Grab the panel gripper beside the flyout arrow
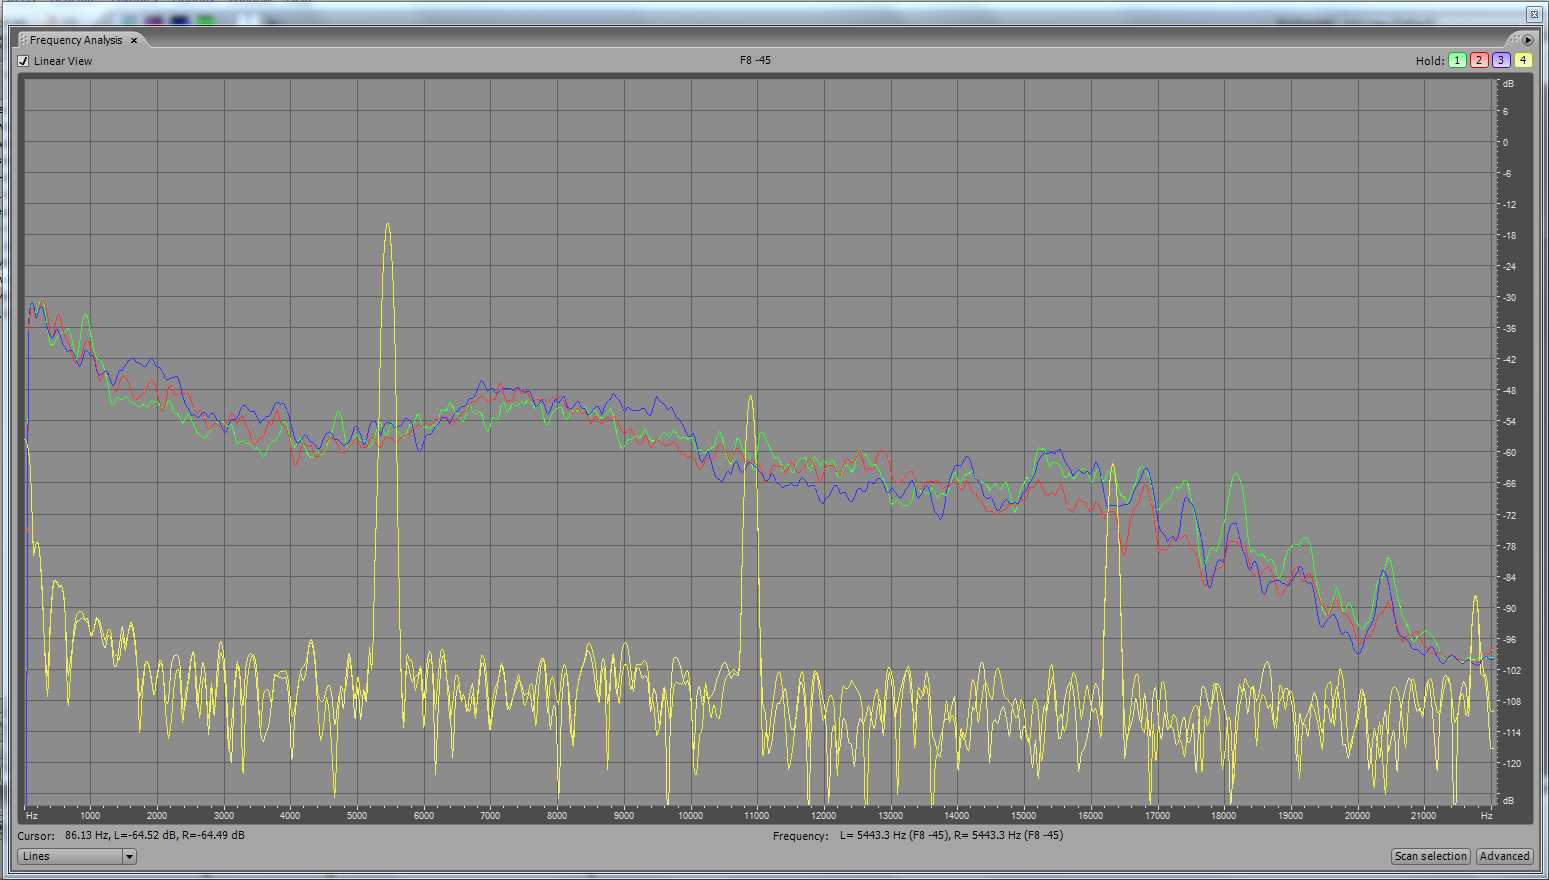The image size is (1549, 880). click(1514, 40)
